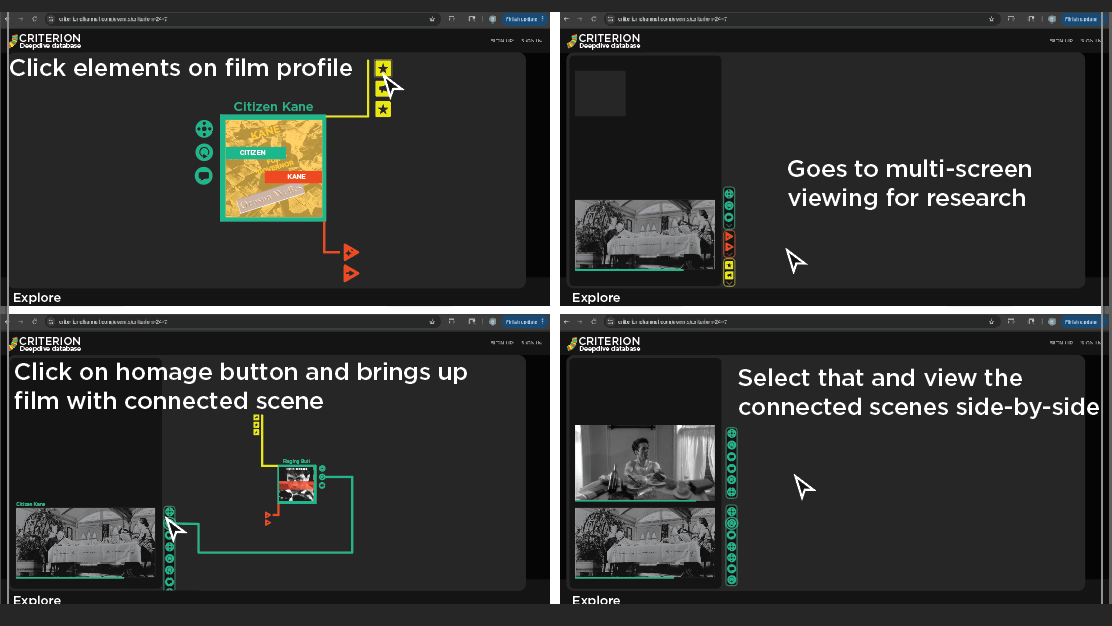This screenshot has height=626, width=1112.
Task: Click the green progress bar under multi-screen panel scene
Action: (629, 269)
